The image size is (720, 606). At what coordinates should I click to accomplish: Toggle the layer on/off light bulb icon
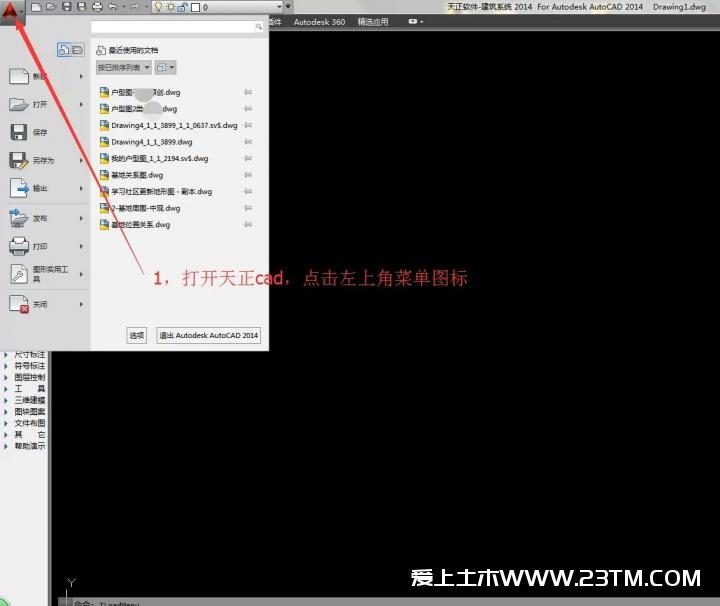(x=158, y=7)
